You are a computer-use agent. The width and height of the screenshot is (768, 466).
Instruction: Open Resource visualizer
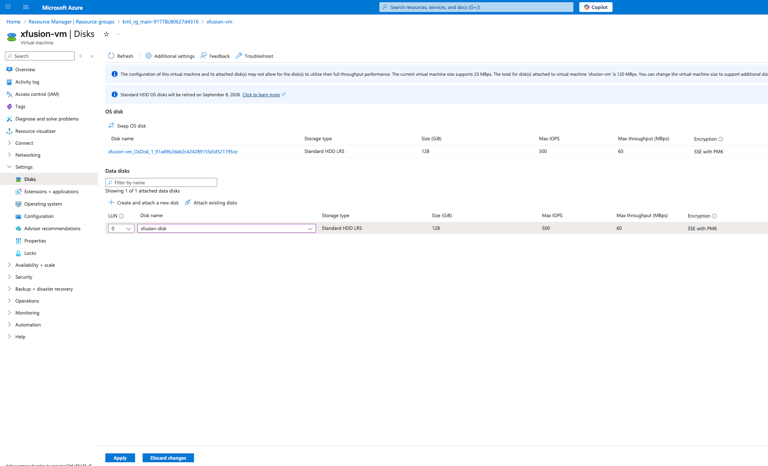click(35, 131)
